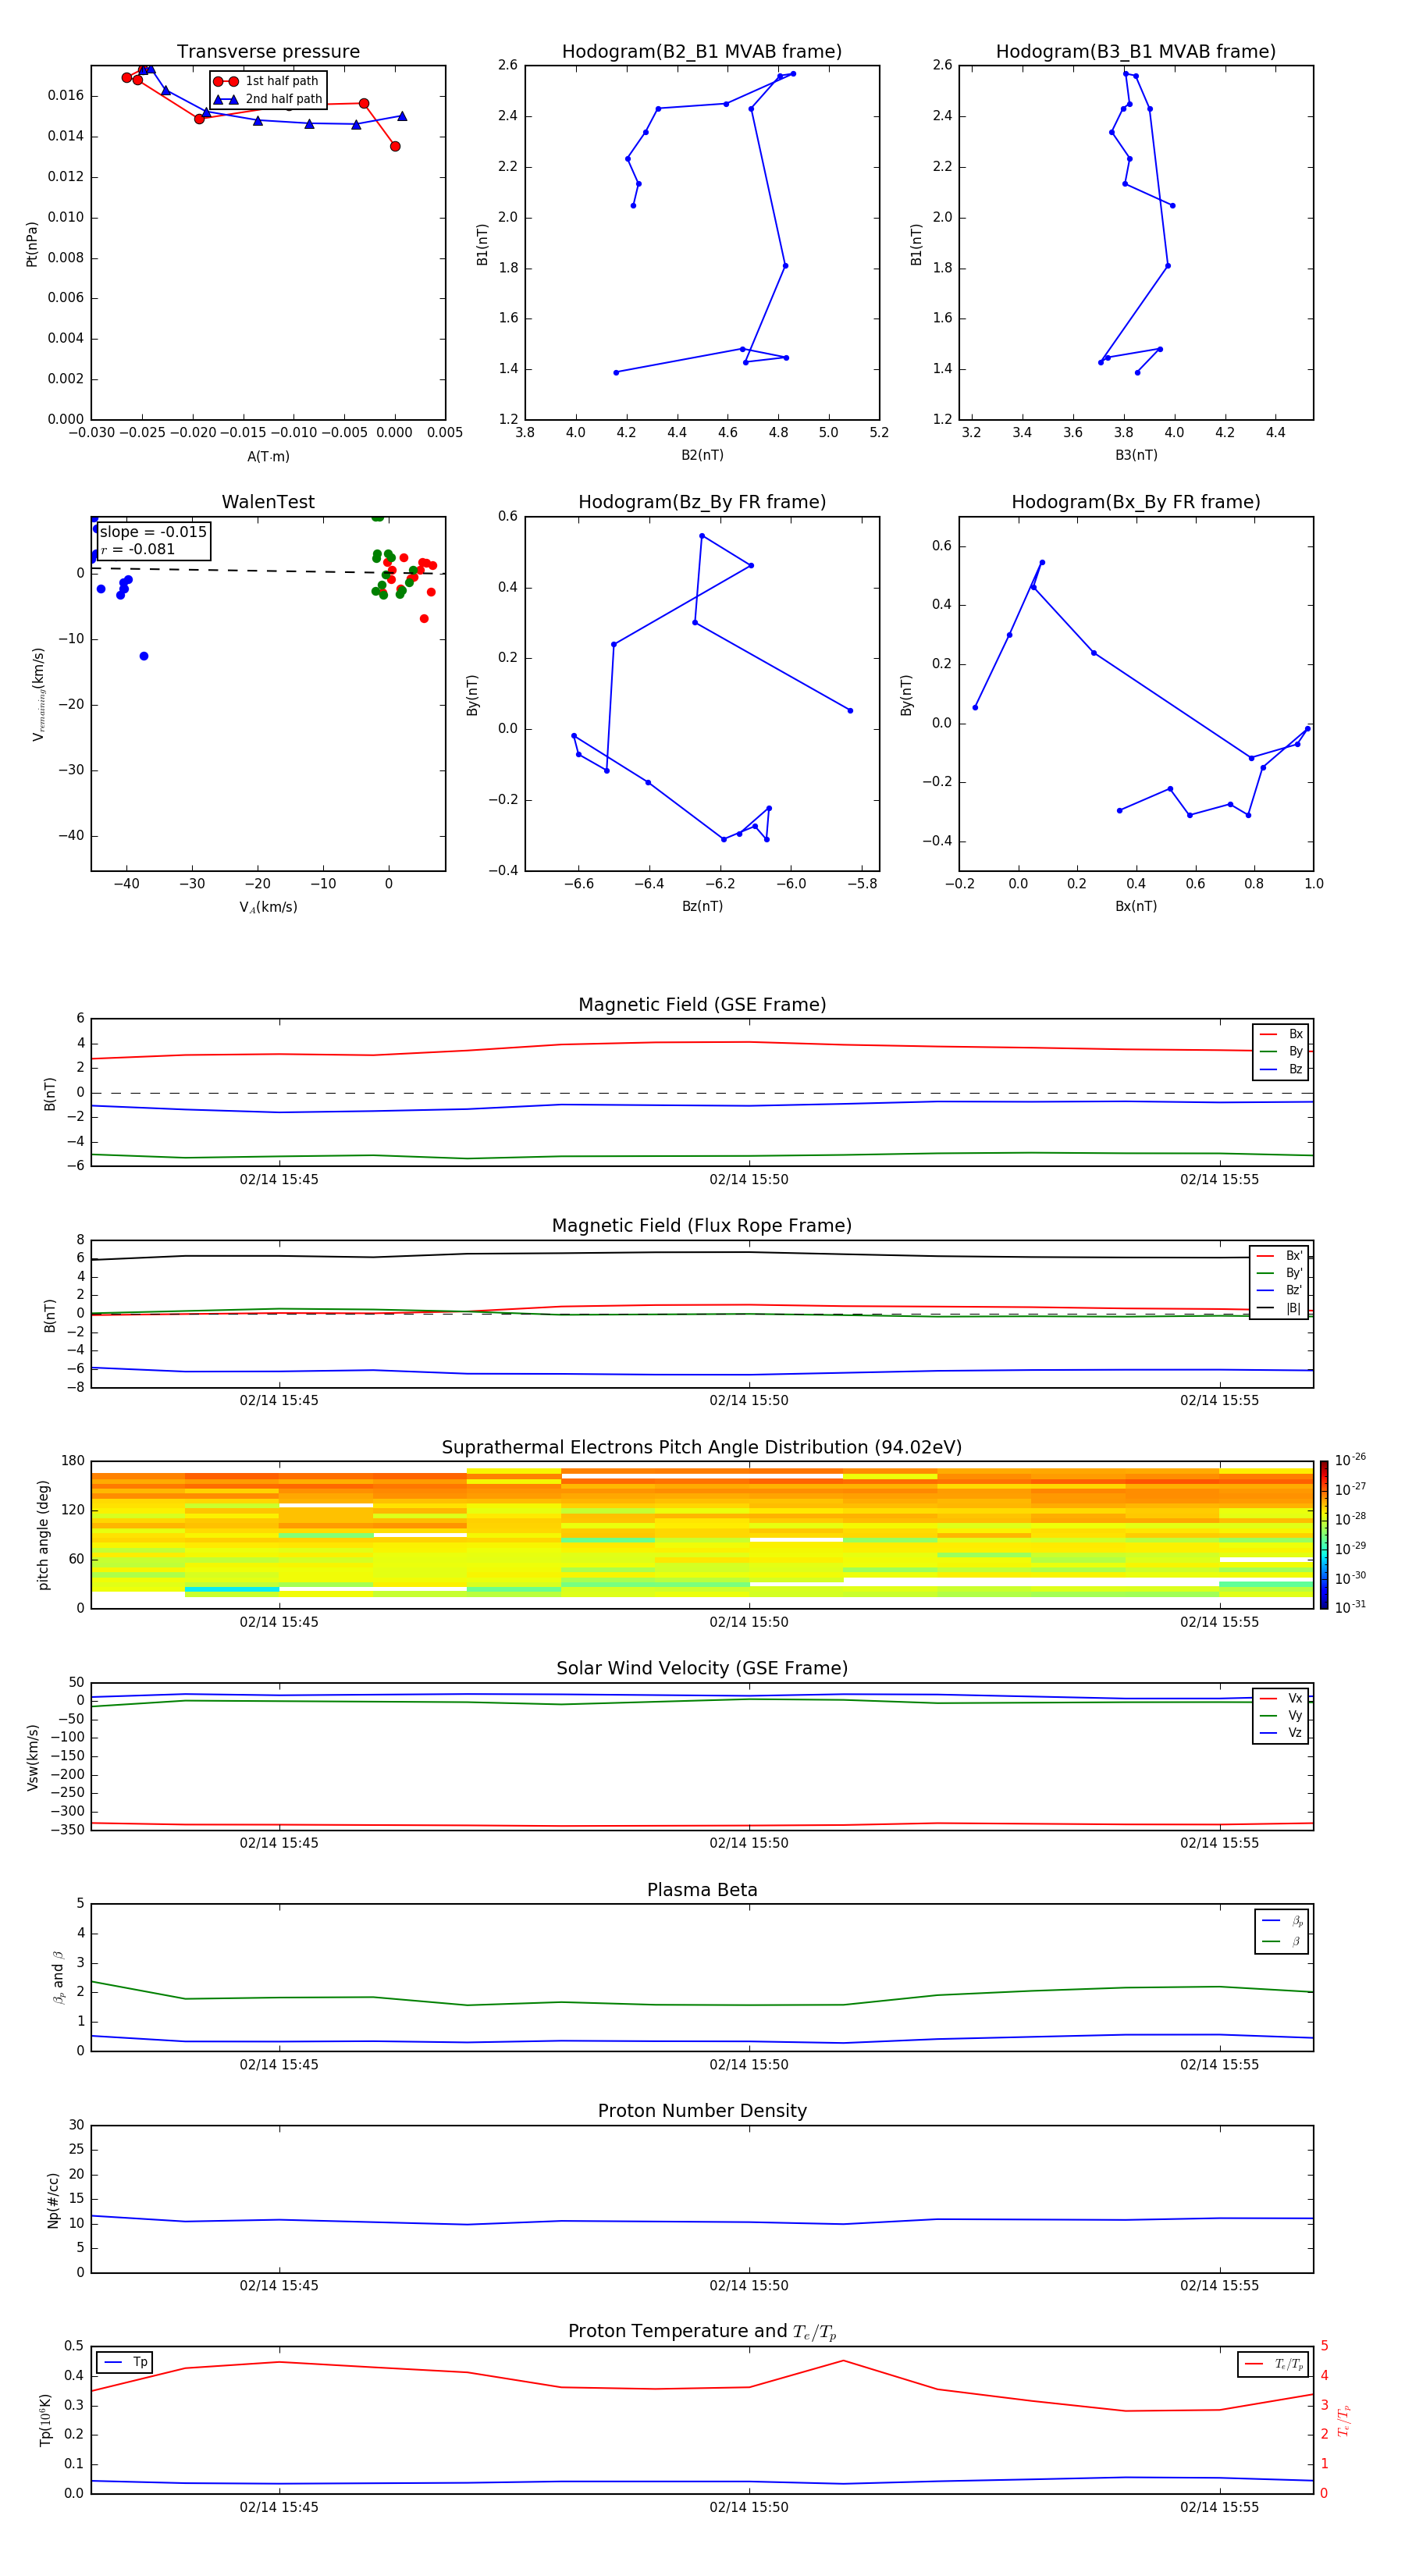
Task: Click the lowest red point in the WalenTest plot
Action: [424, 619]
